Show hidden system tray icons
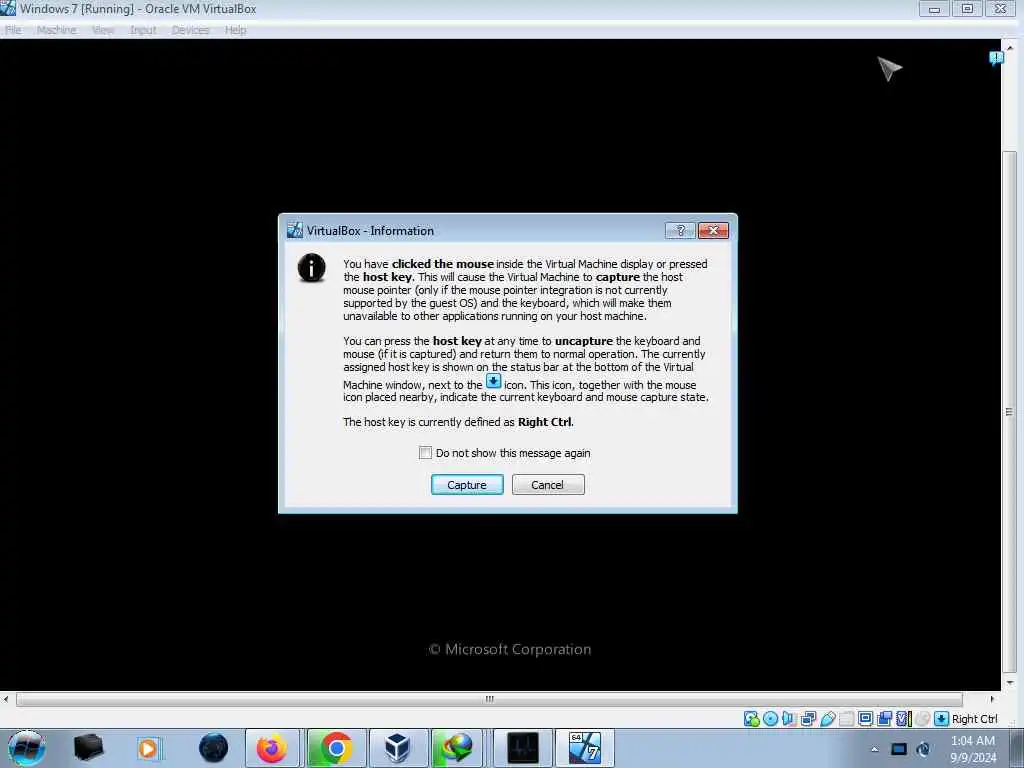 click(x=874, y=749)
